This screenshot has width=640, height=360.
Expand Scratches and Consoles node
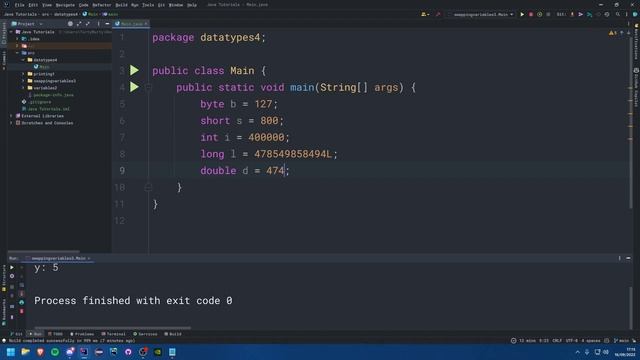11,123
